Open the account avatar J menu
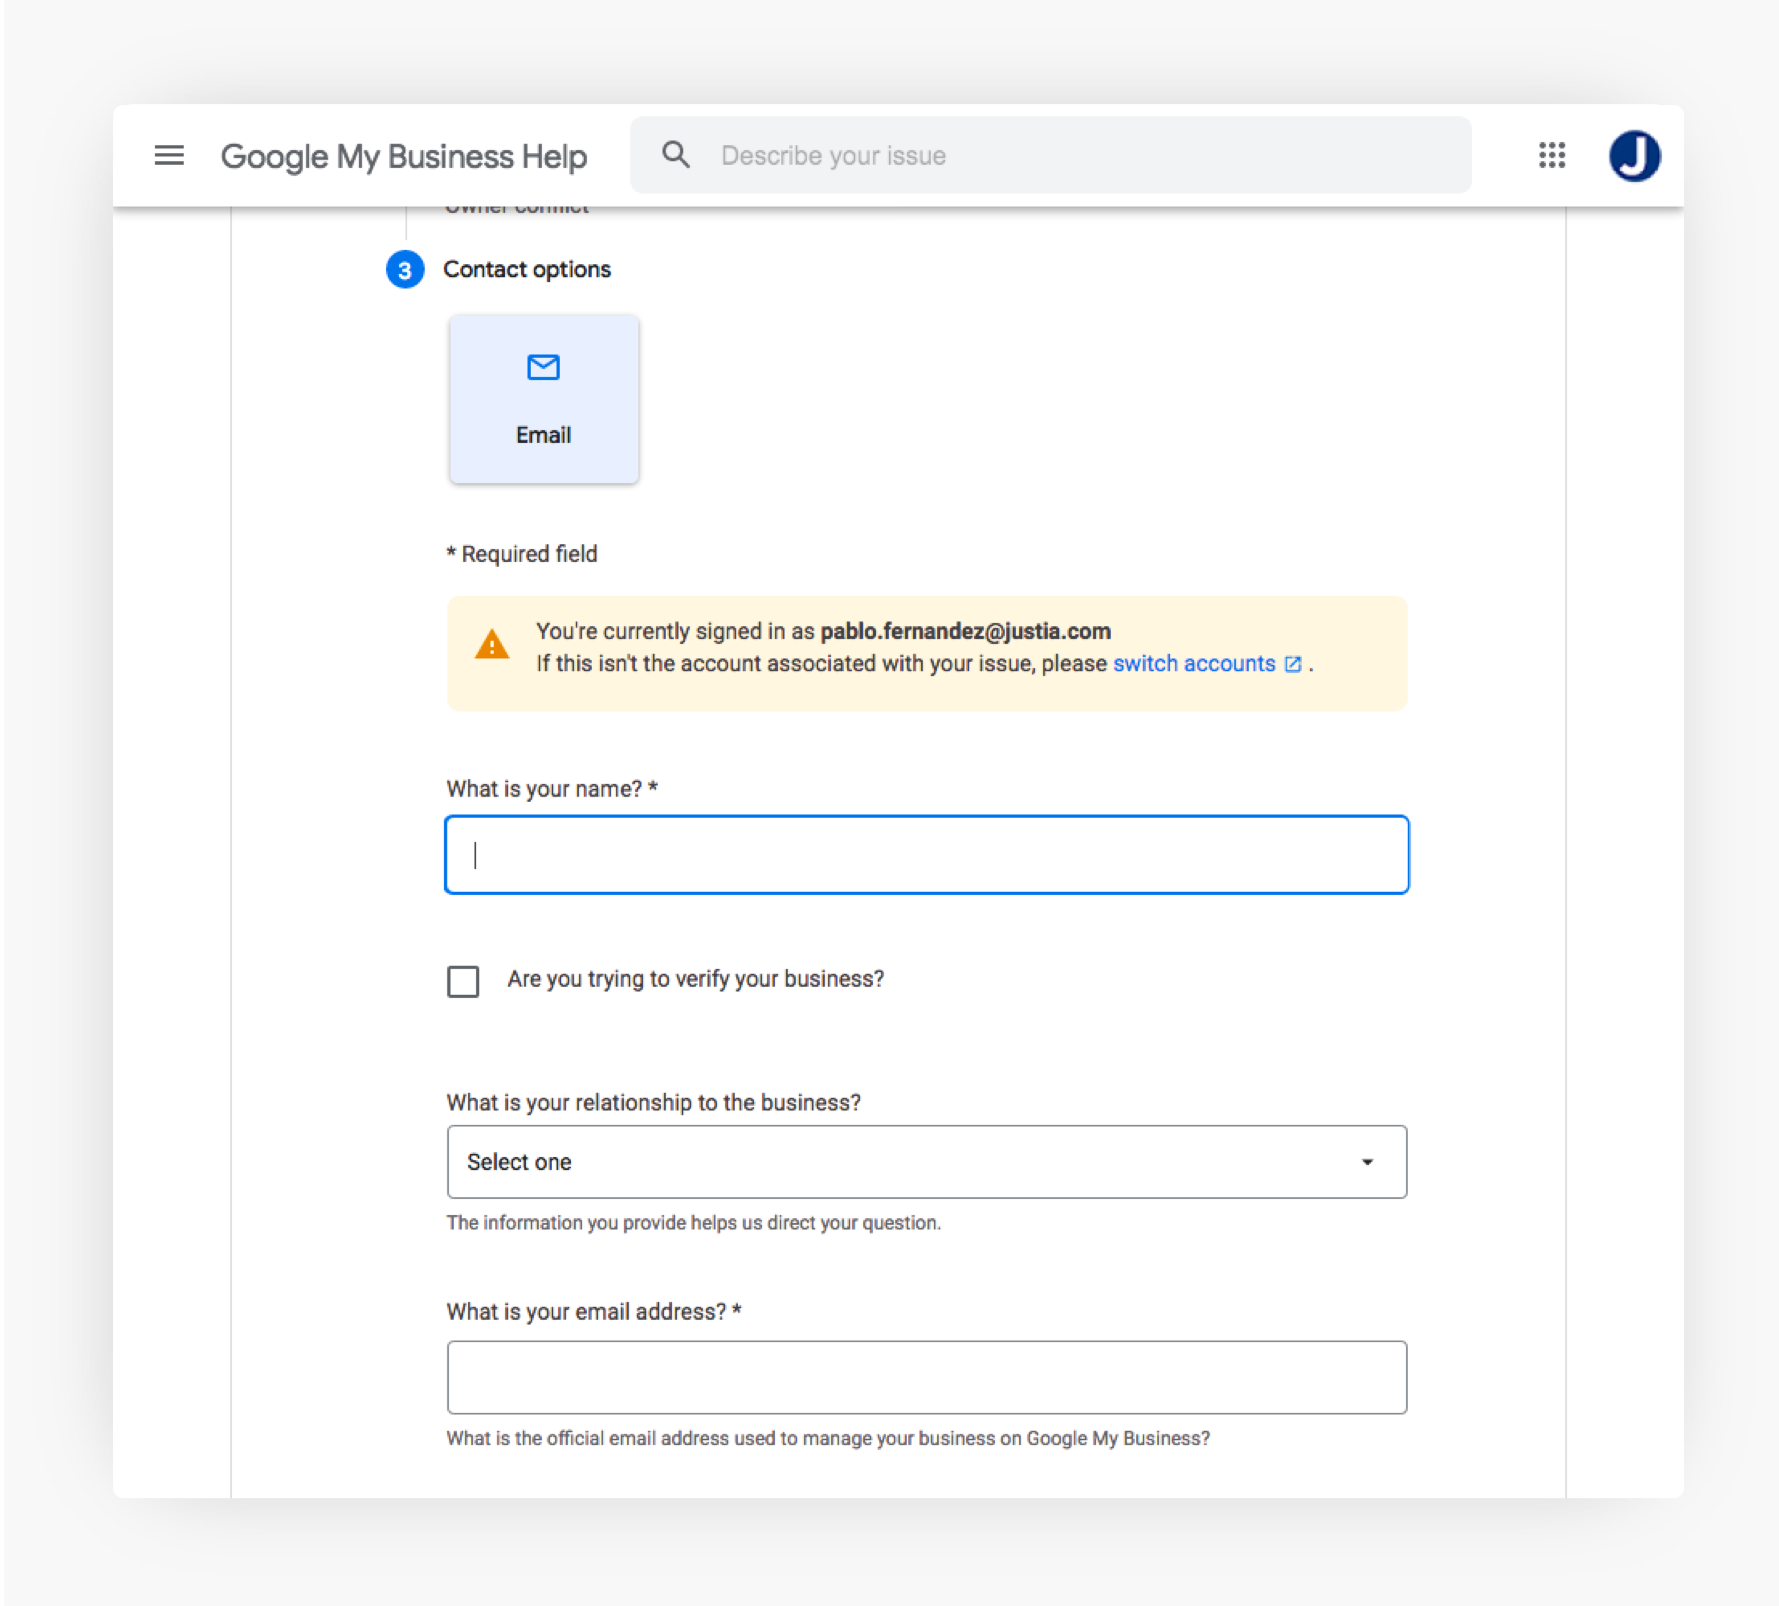The height and width of the screenshot is (1606, 1779). 1634,156
